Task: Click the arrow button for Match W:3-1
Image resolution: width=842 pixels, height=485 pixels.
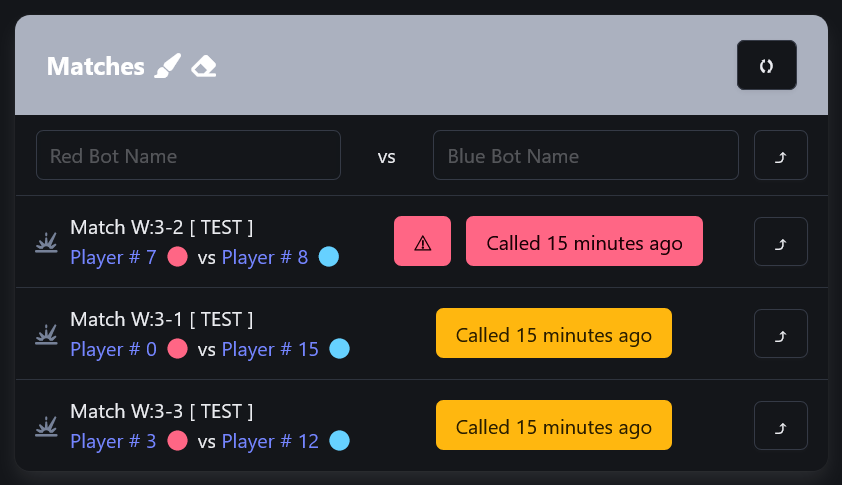Action: click(780, 334)
